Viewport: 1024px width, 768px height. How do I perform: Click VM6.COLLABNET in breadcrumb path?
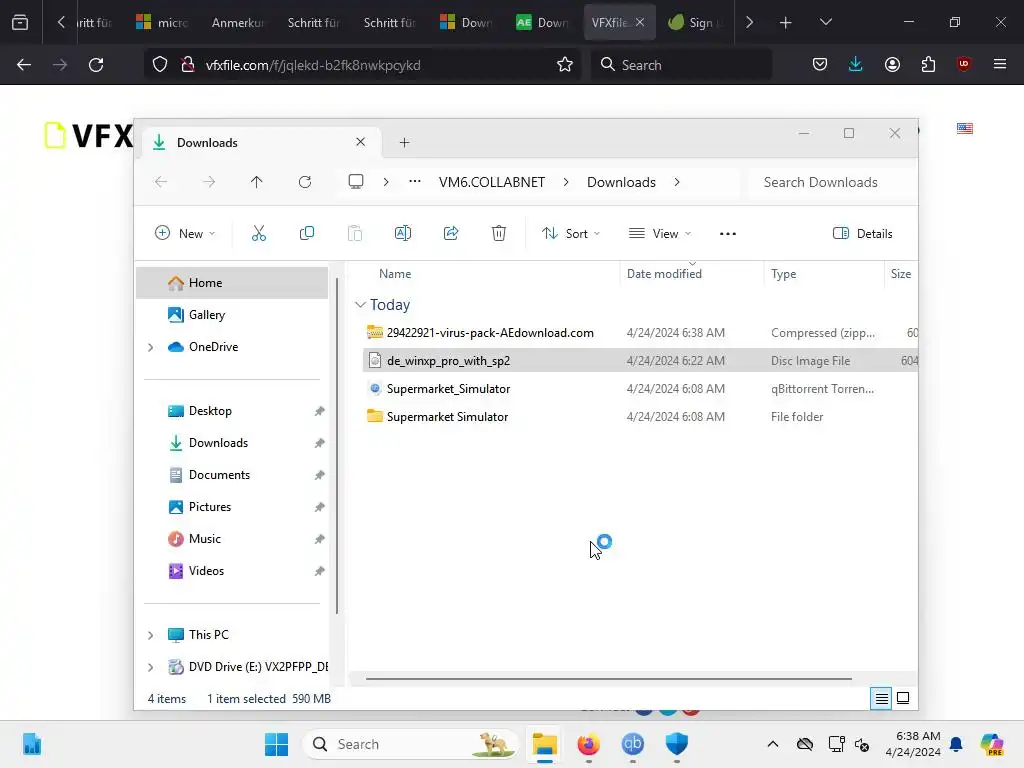tap(492, 182)
